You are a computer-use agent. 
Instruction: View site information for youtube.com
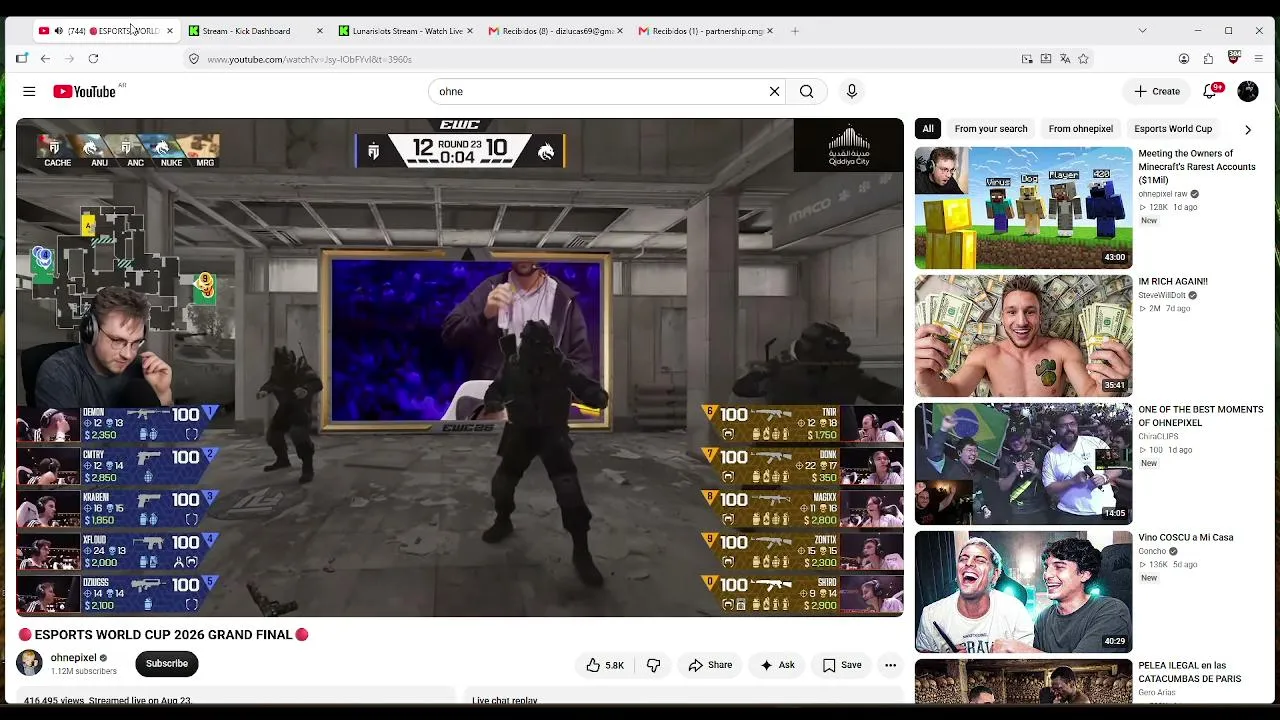point(194,59)
